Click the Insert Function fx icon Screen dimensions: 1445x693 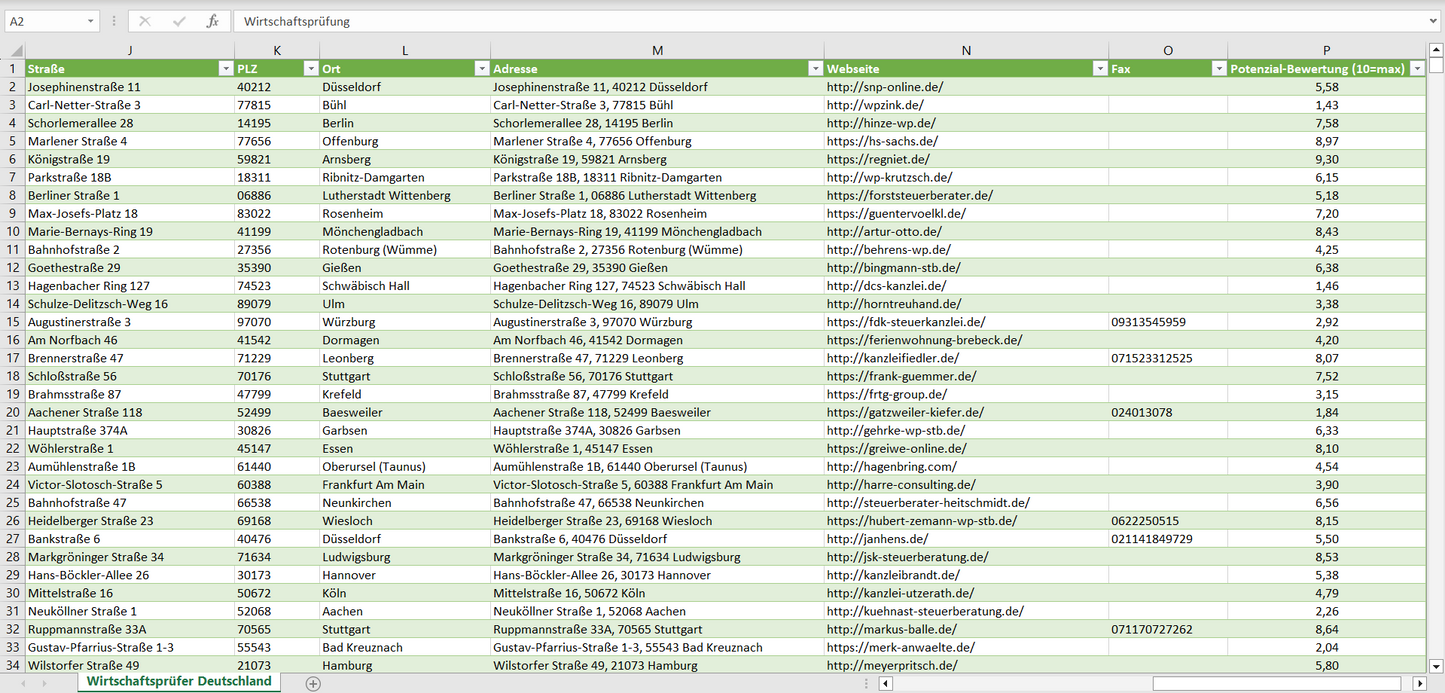212,21
